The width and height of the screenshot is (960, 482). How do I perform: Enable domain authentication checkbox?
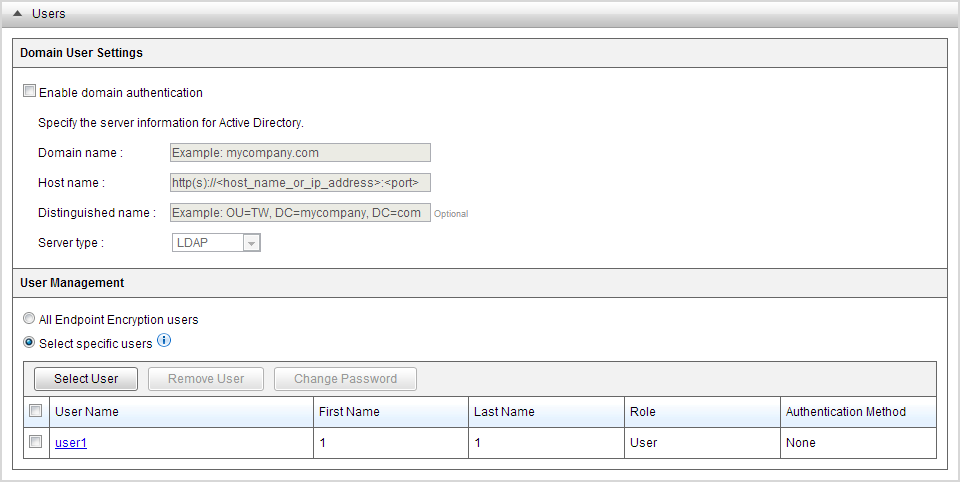(x=29, y=92)
